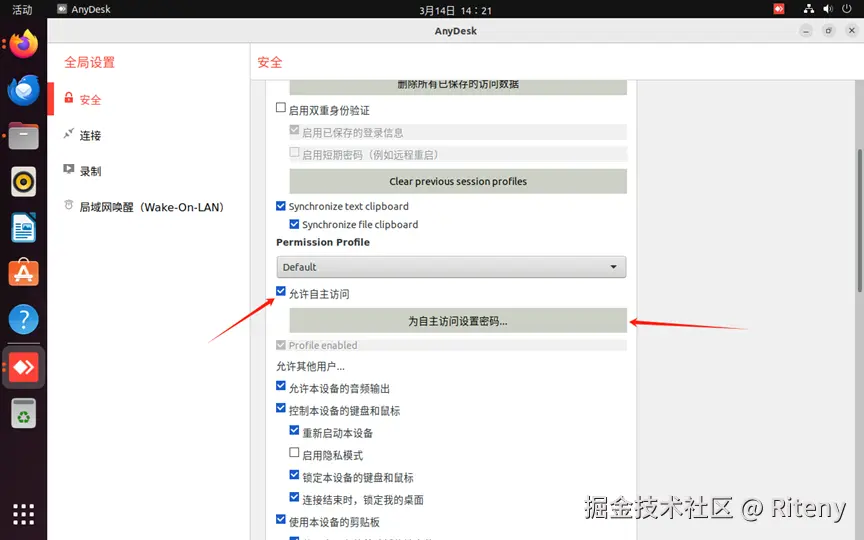The width and height of the screenshot is (864, 540).
Task: Click the recording icon beside 录制
Action: coord(68,169)
